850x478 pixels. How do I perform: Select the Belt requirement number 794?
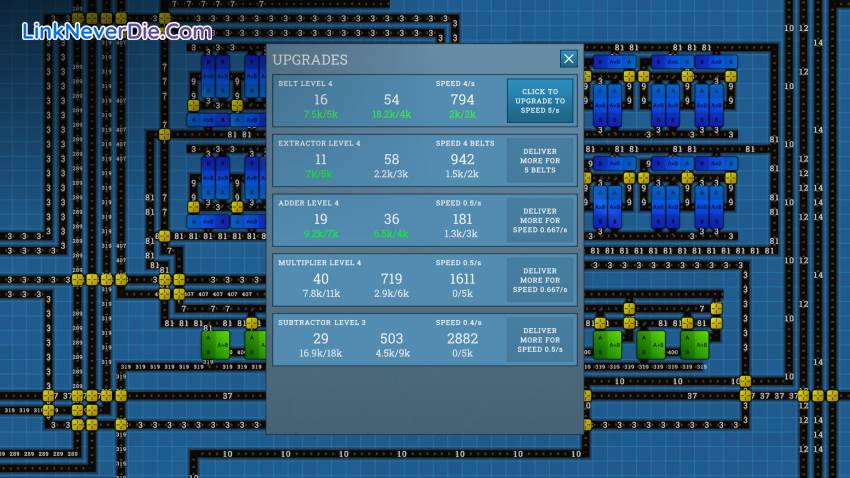click(x=462, y=100)
